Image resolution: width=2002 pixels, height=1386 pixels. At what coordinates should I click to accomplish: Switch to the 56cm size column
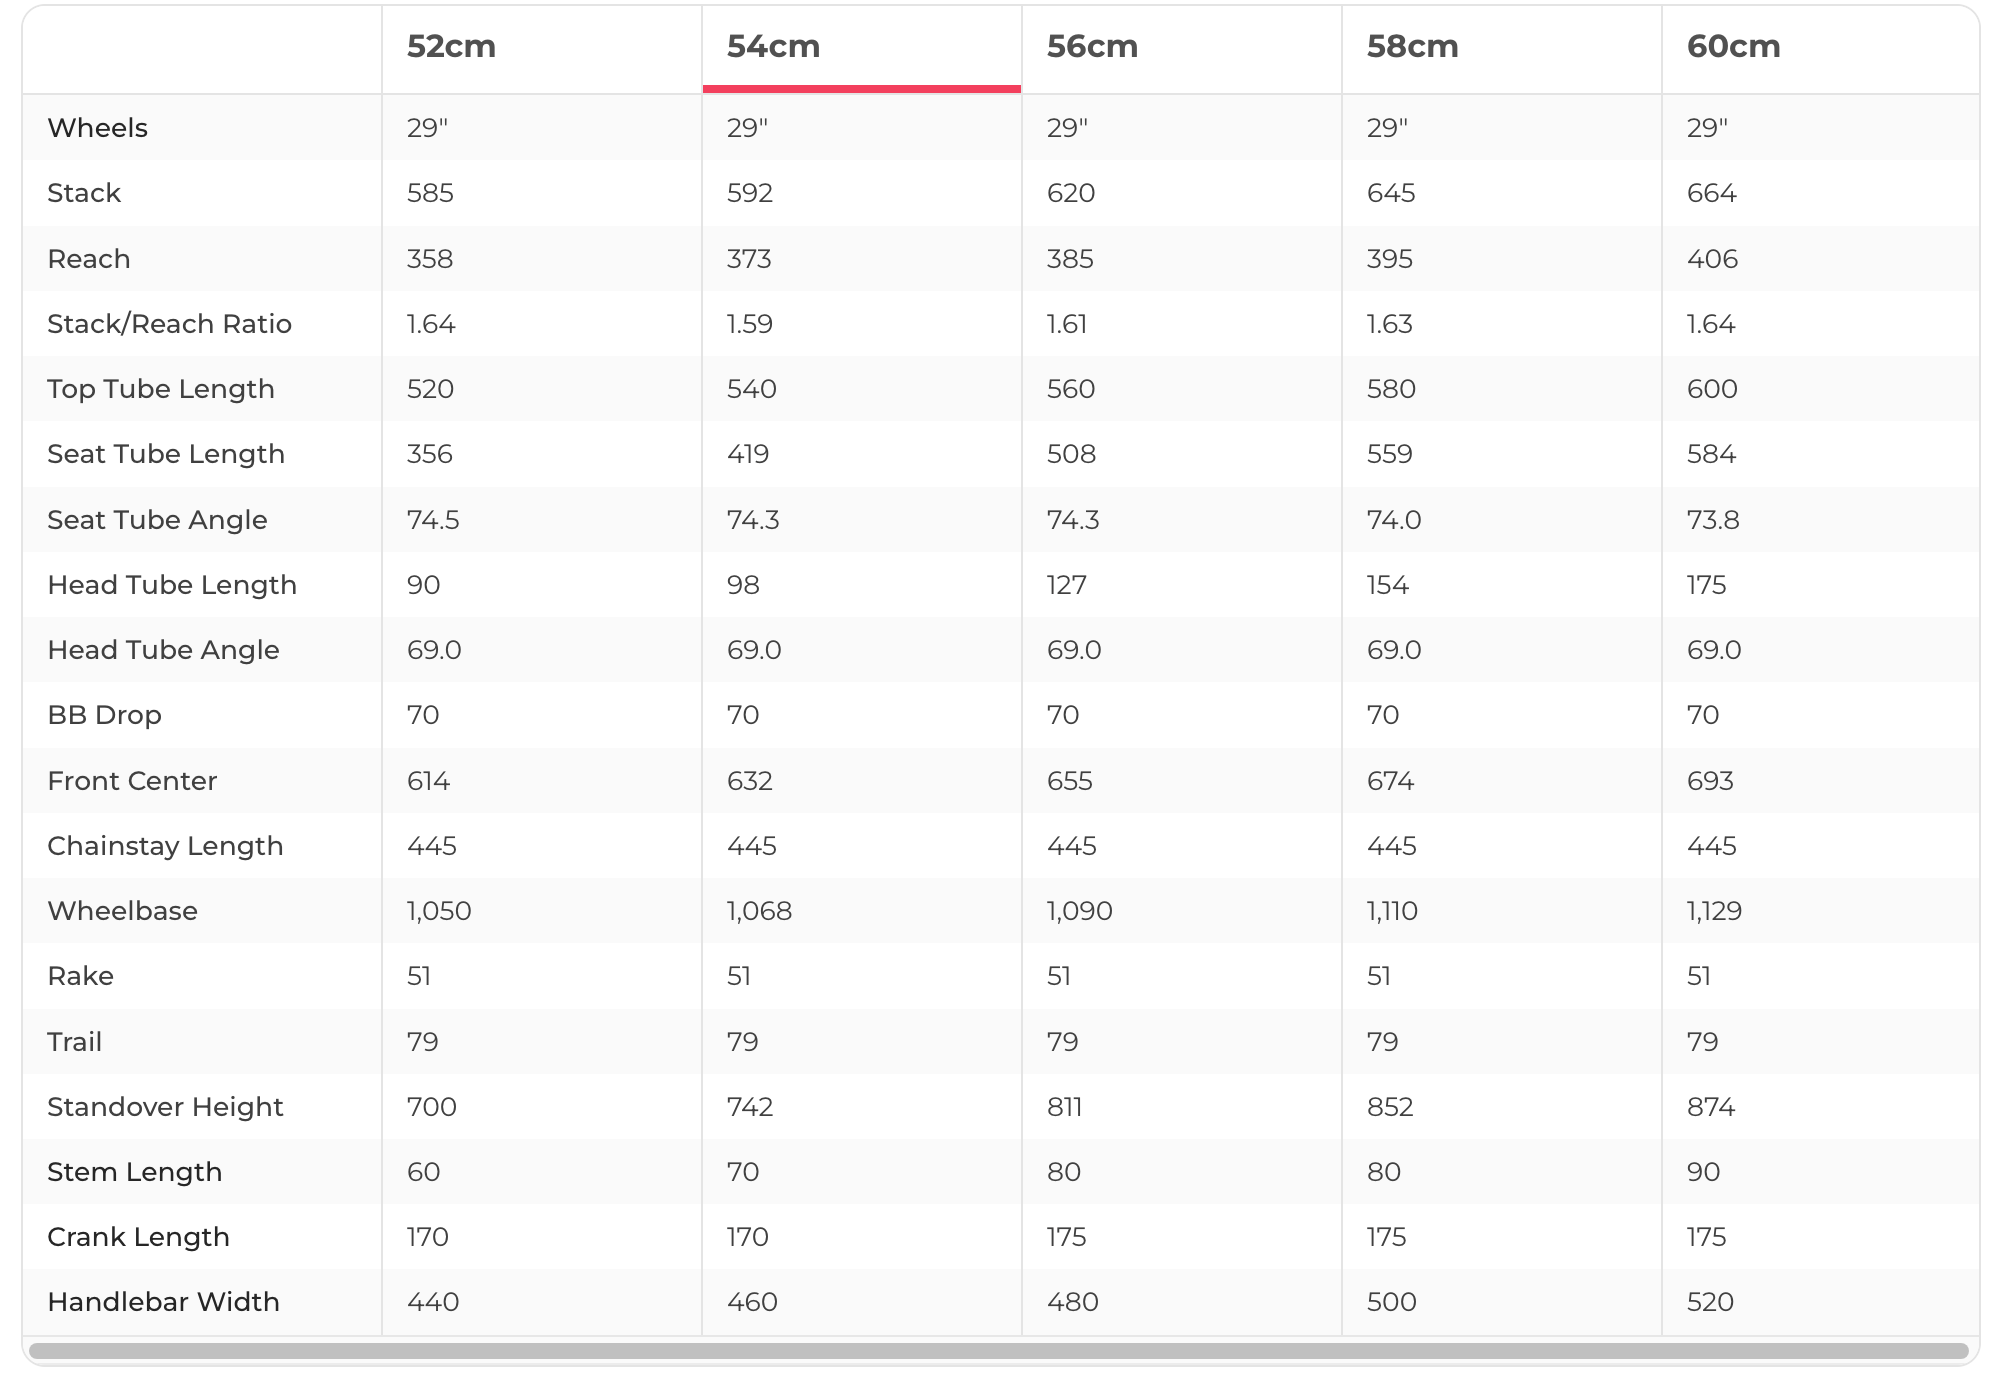pyautogui.click(x=1092, y=47)
